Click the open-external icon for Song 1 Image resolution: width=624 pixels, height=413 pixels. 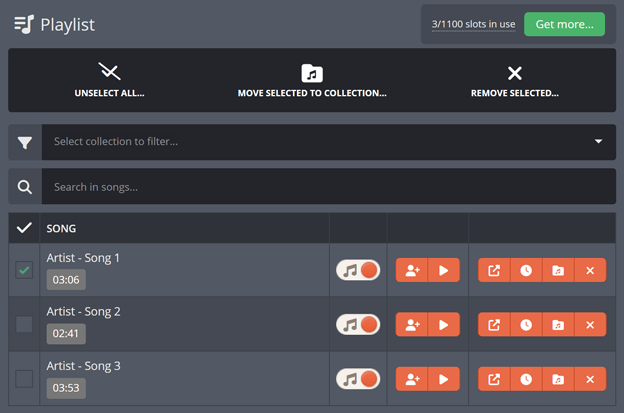tap(494, 270)
